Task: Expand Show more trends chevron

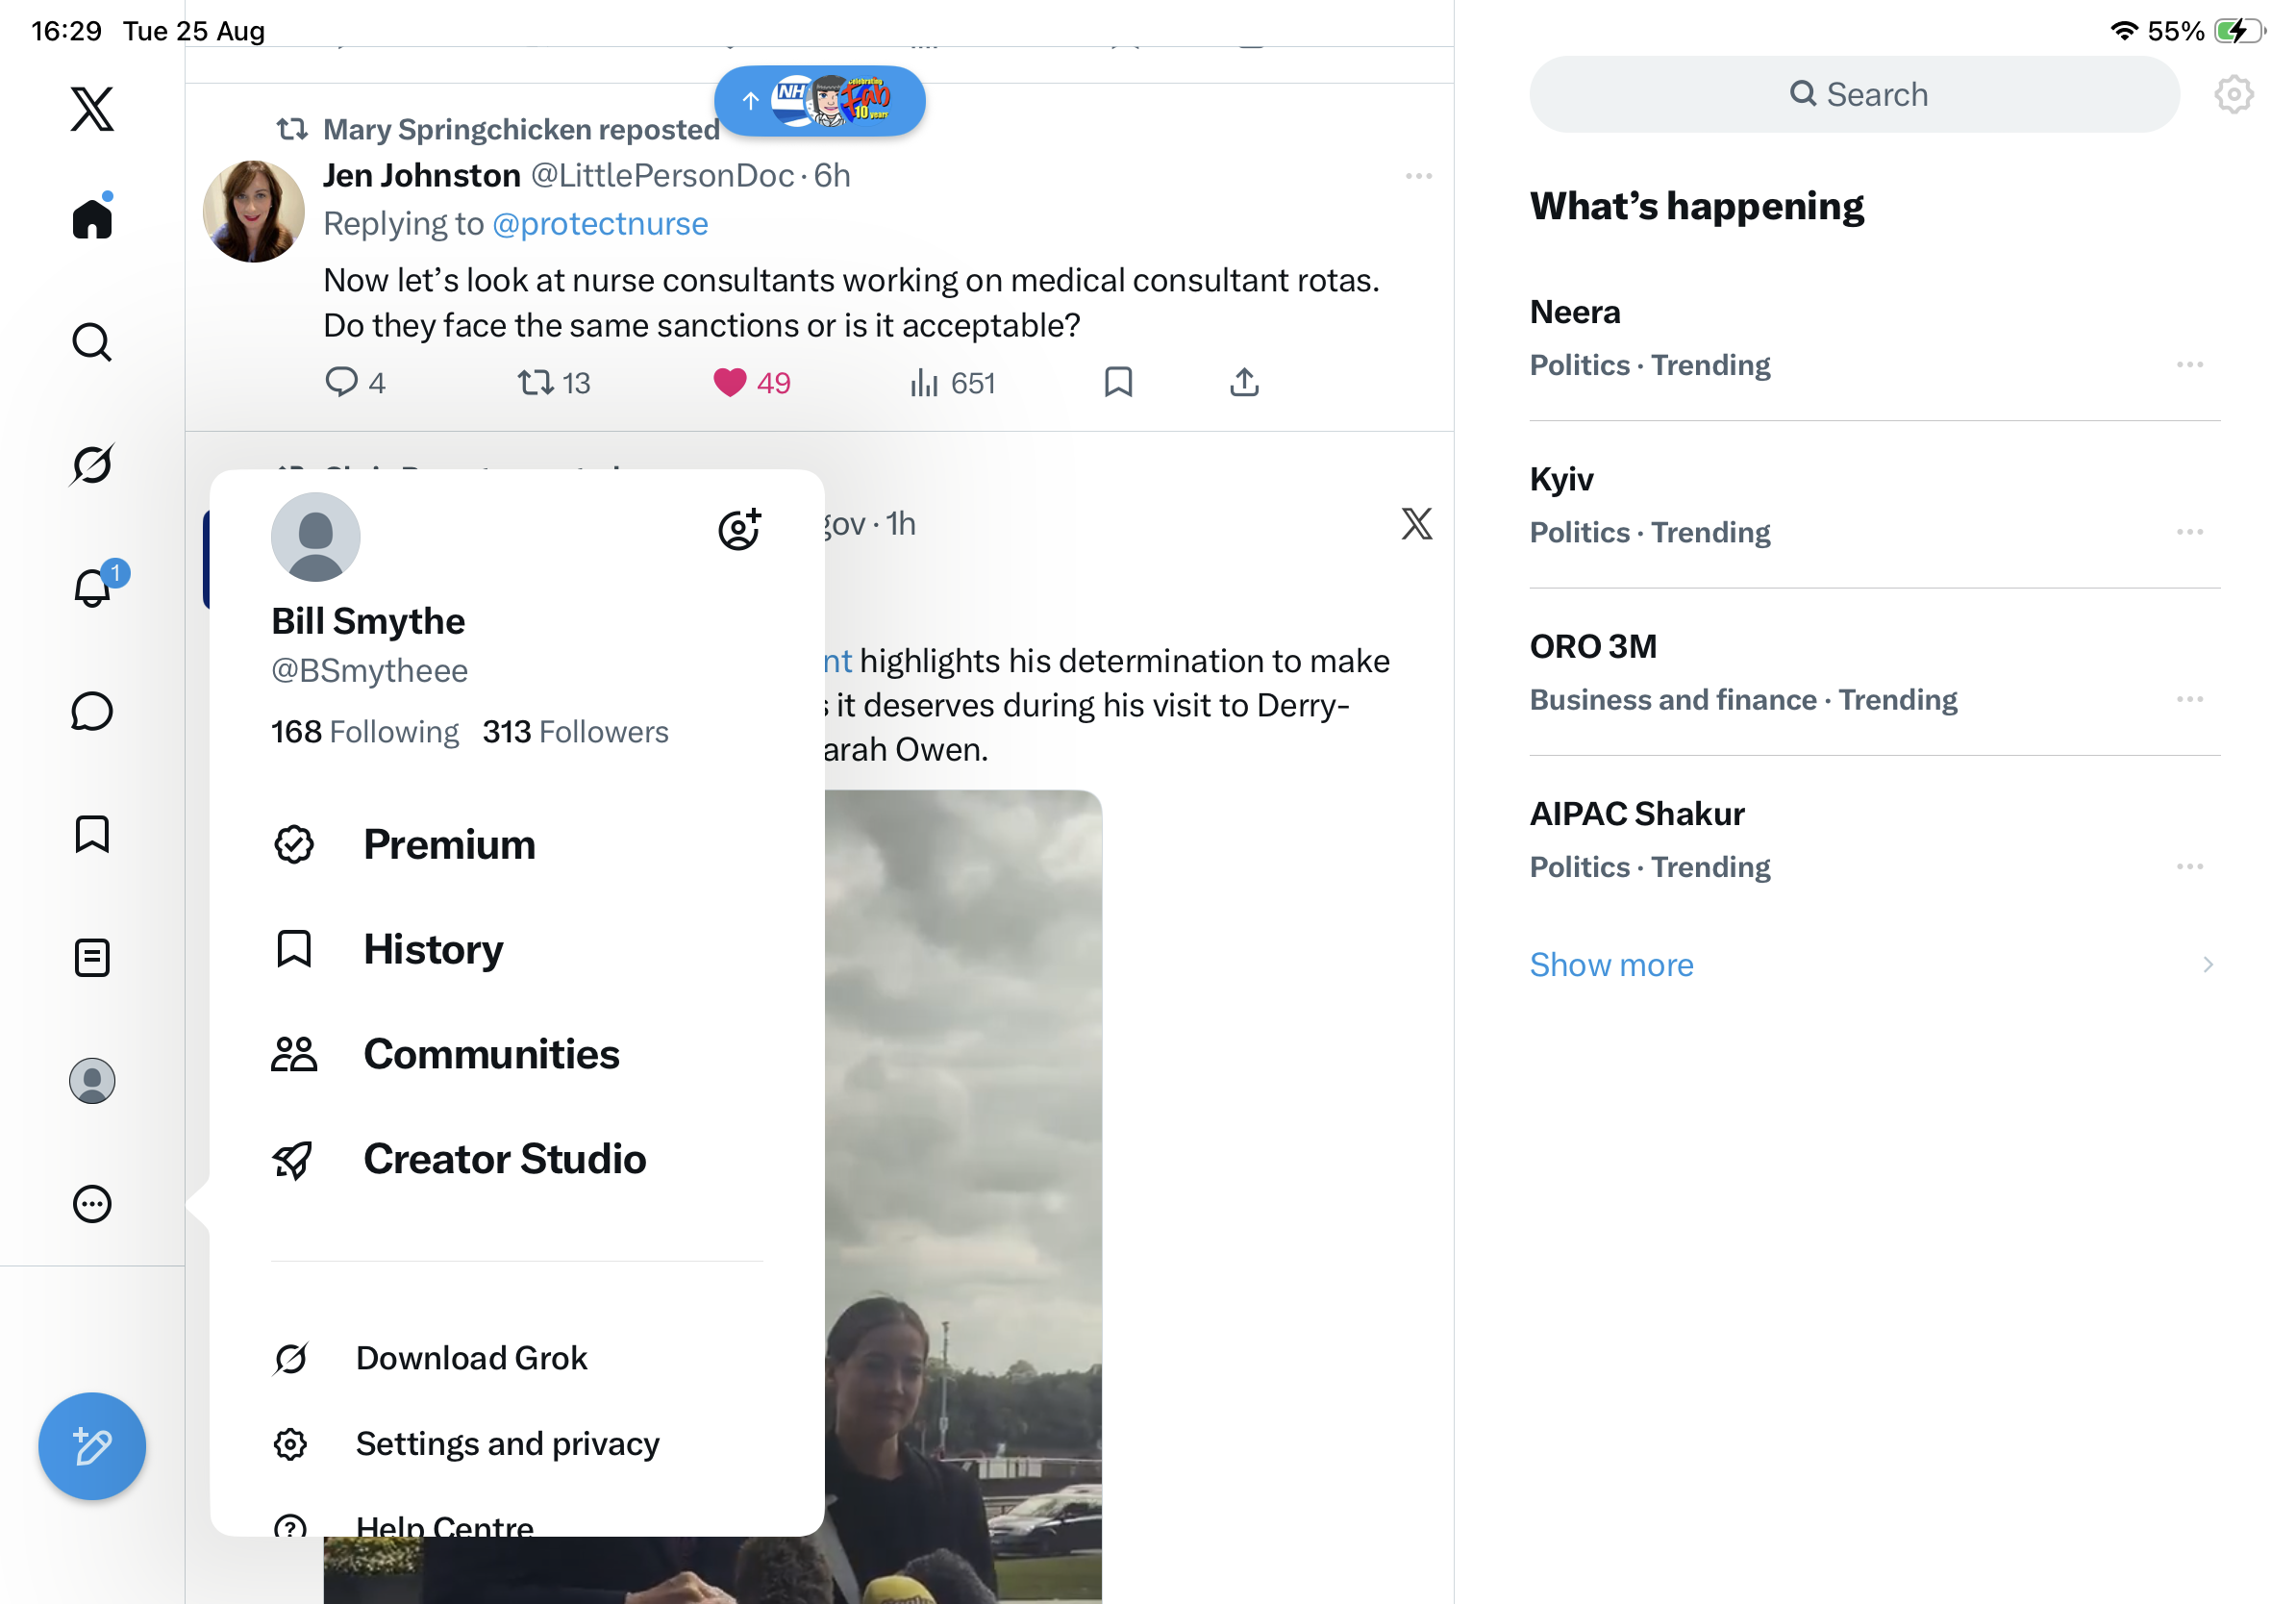Action: coord(2207,965)
